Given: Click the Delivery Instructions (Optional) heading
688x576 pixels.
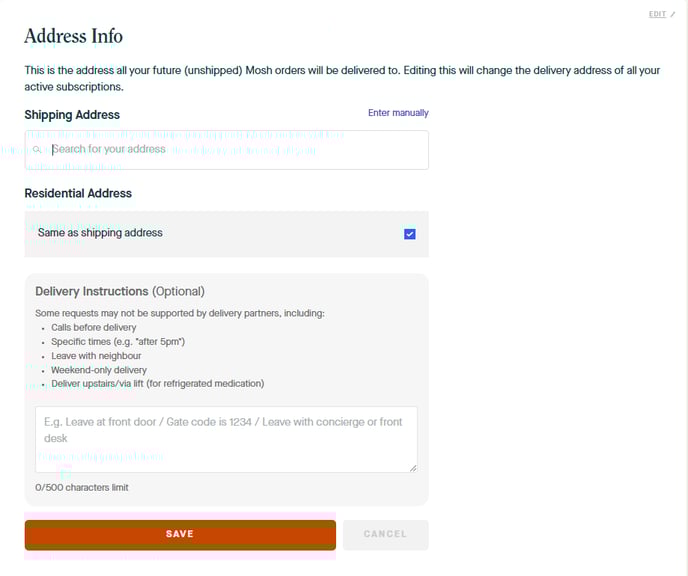Looking at the screenshot, I should pyautogui.click(x=120, y=291).
